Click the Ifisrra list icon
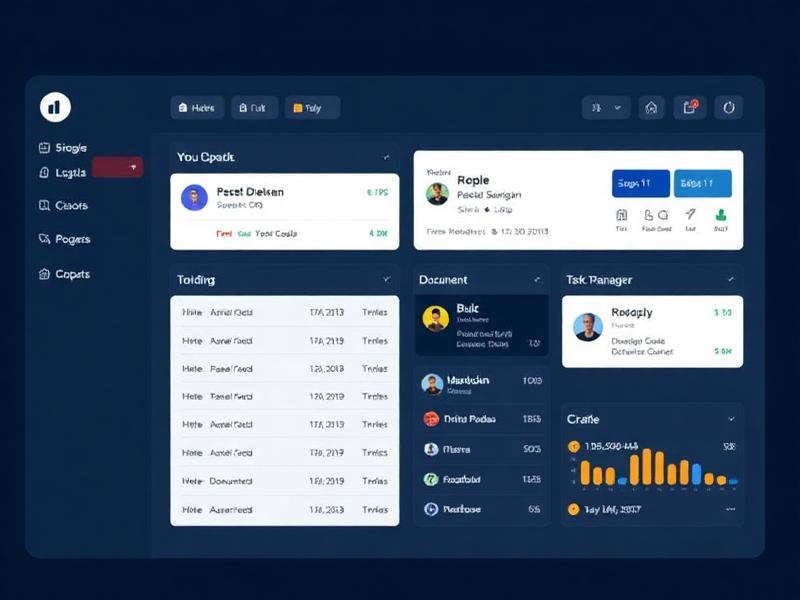Screen dimensions: 800x600 431,449
